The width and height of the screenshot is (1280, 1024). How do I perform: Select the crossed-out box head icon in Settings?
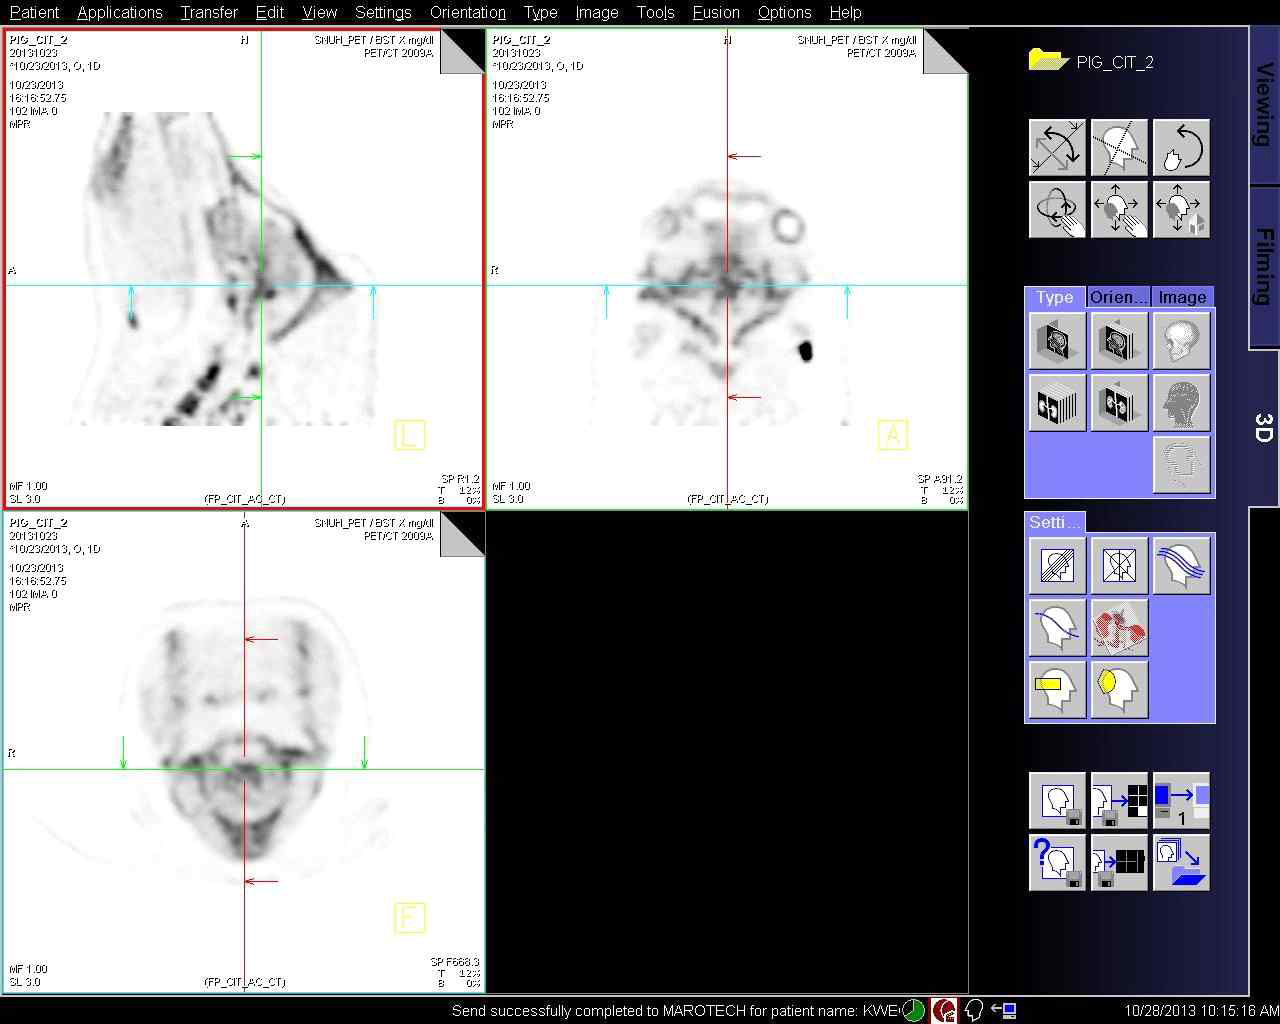click(1119, 566)
